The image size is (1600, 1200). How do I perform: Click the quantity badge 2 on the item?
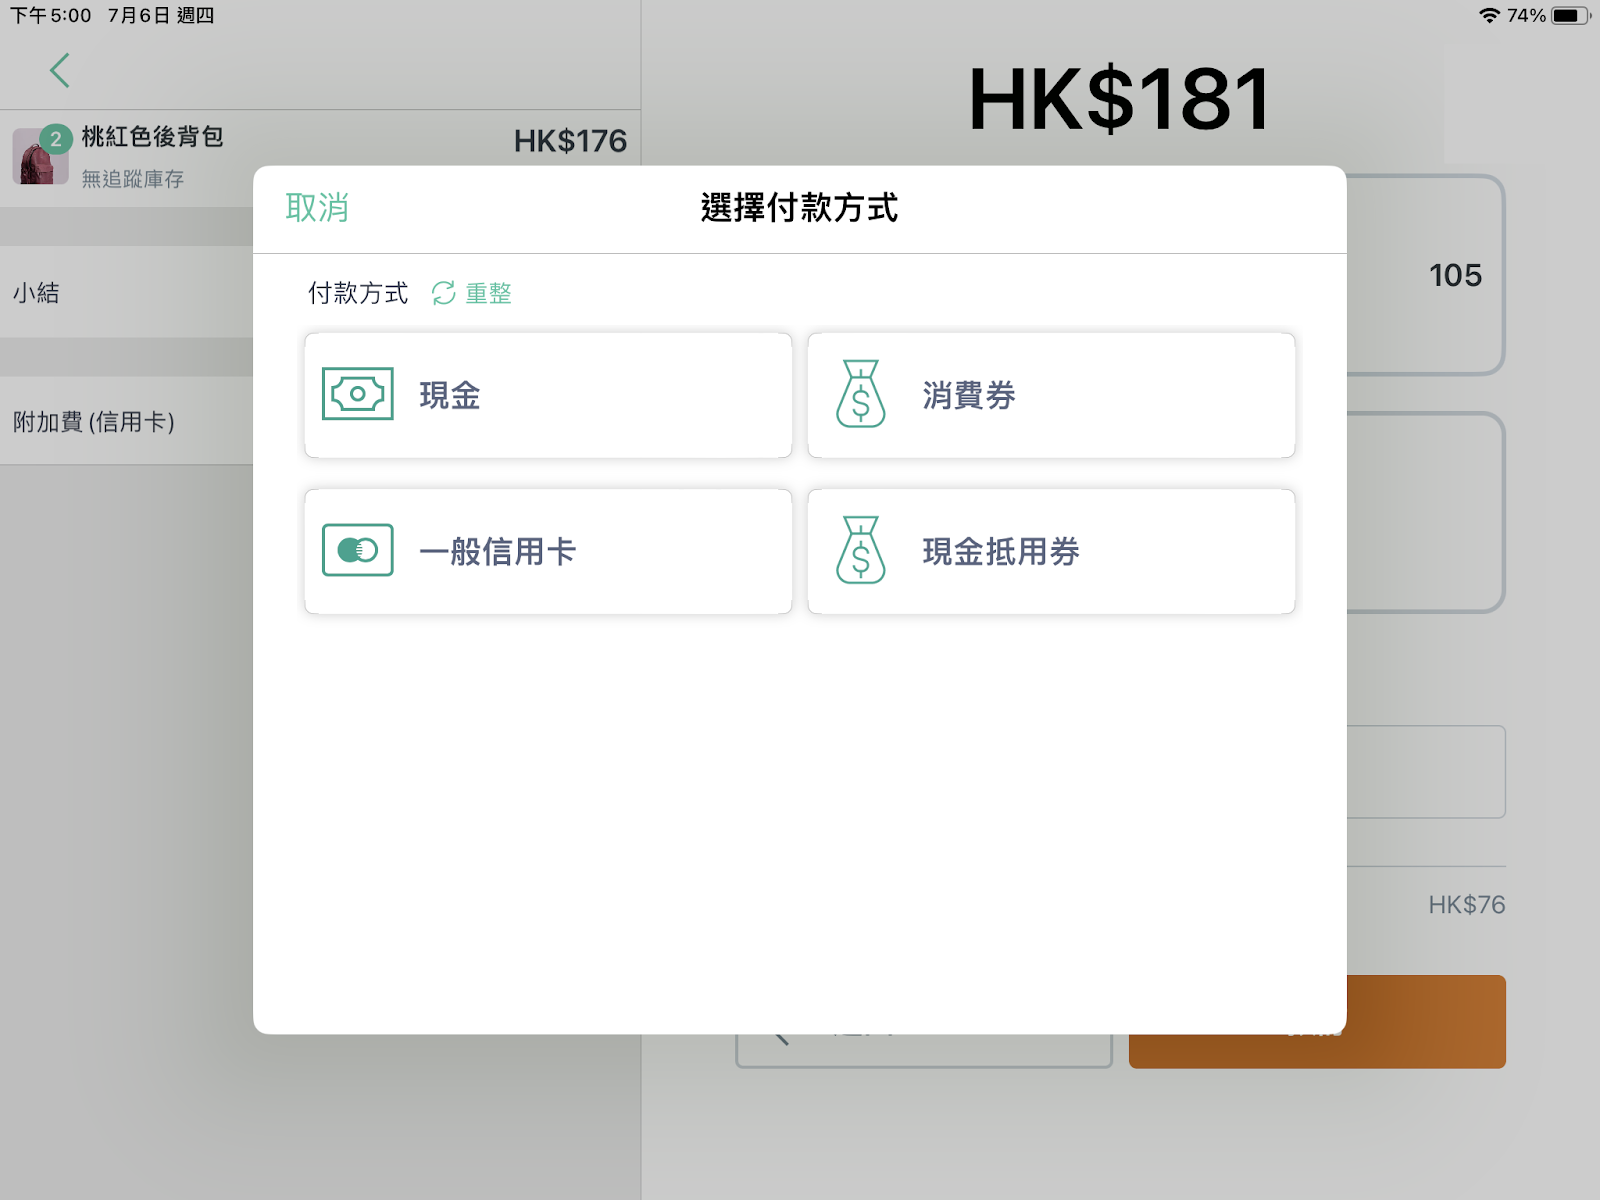(x=56, y=139)
